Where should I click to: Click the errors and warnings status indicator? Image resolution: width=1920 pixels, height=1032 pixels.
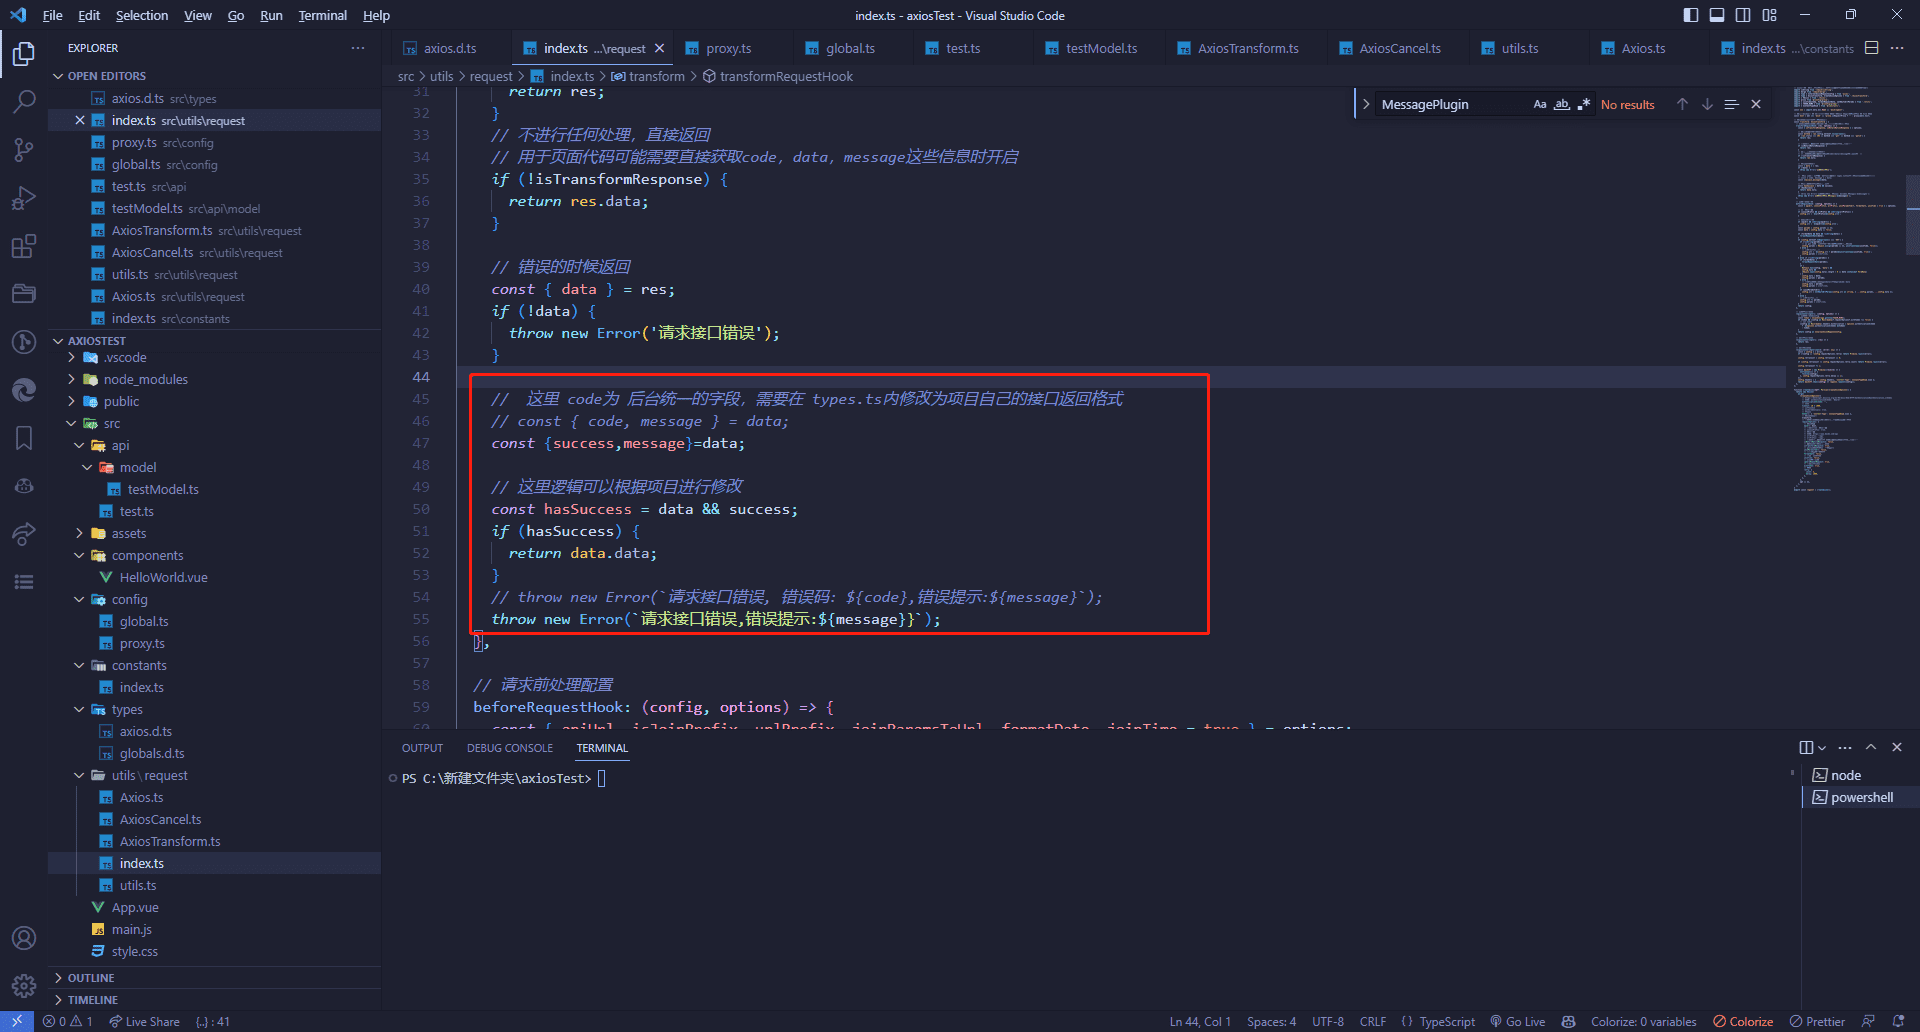pos(67,1021)
